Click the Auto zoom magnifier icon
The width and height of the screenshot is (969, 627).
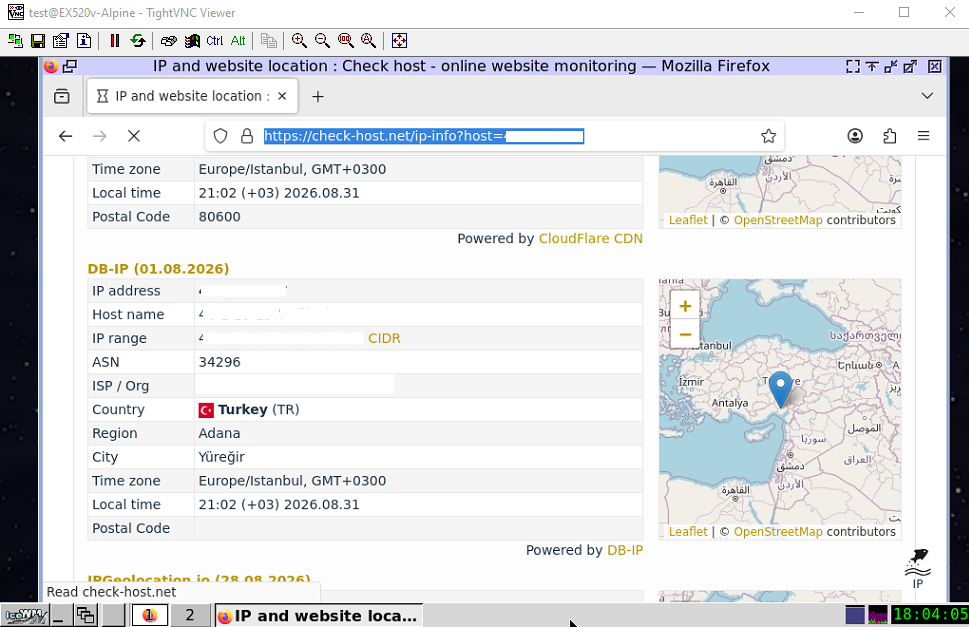[368, 41]
